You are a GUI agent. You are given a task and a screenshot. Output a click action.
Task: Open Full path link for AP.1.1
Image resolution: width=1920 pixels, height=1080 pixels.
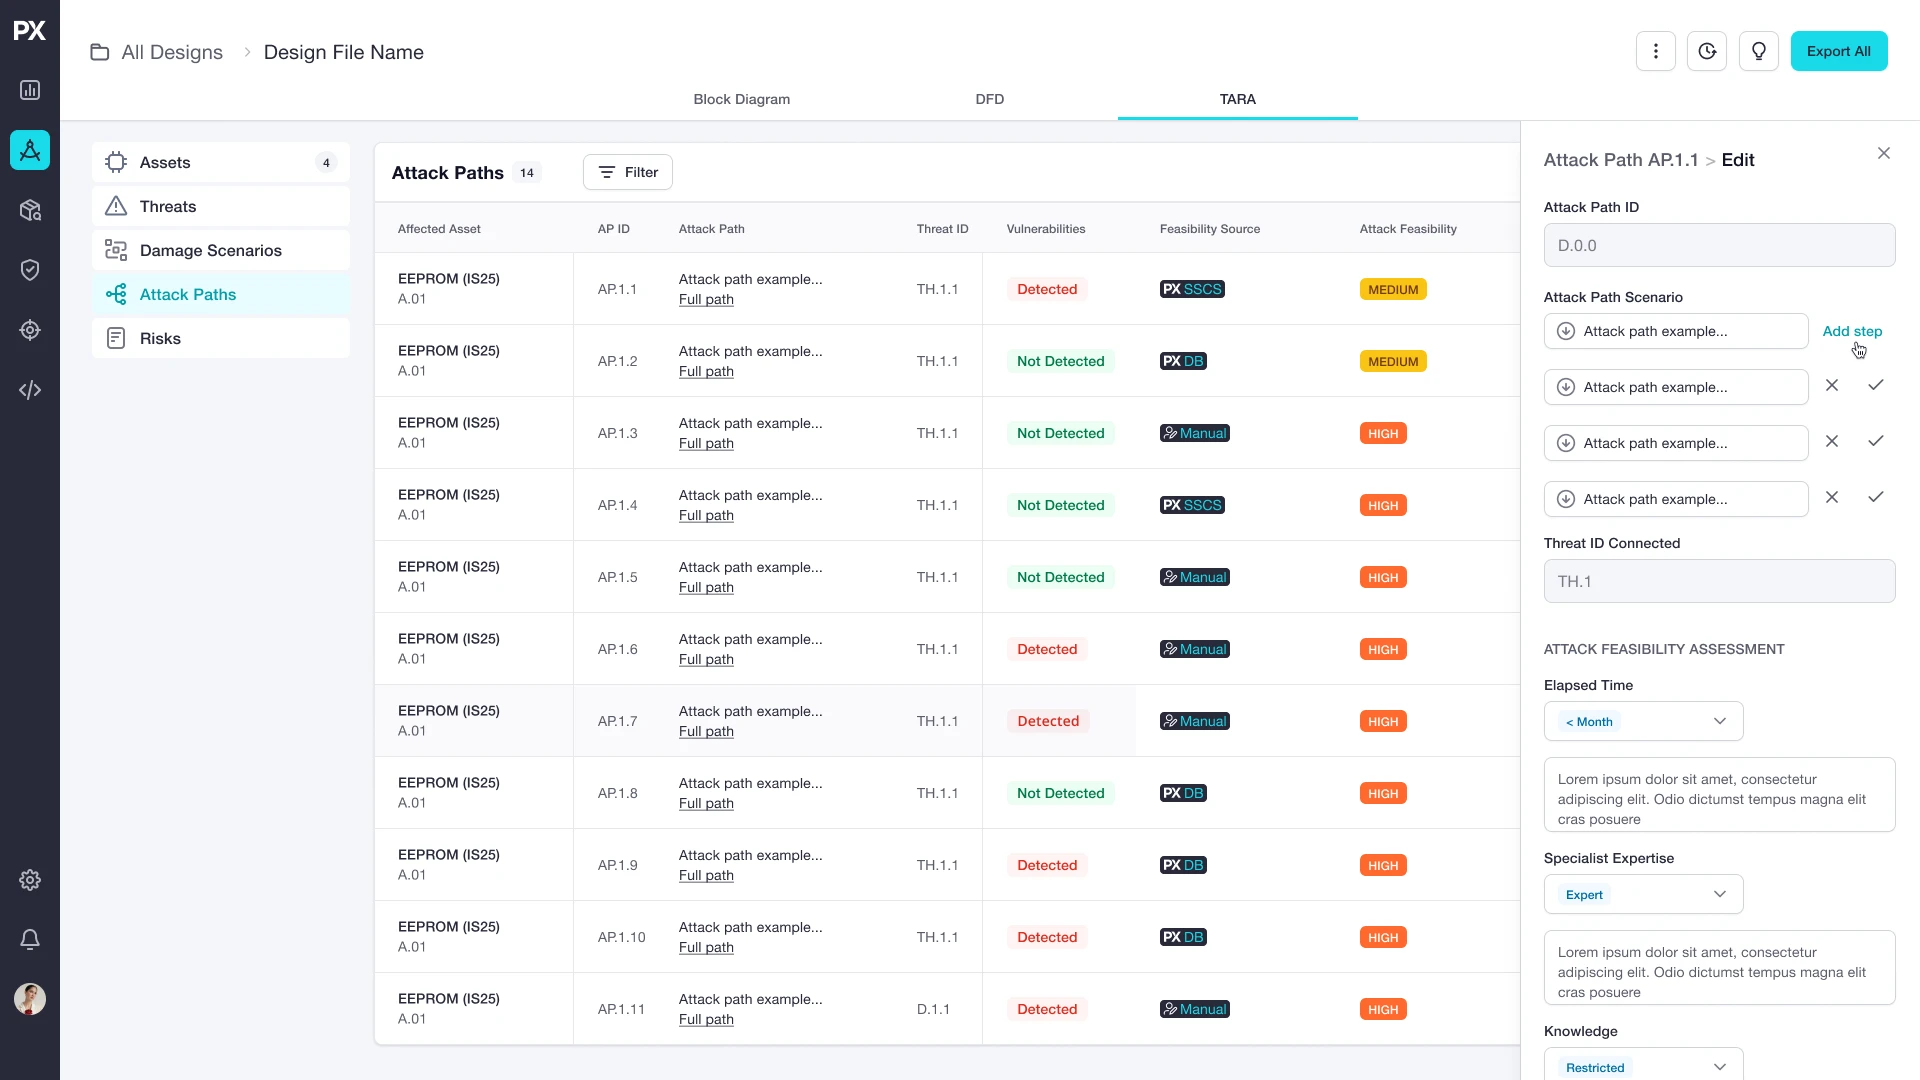(x=706, y=299)
